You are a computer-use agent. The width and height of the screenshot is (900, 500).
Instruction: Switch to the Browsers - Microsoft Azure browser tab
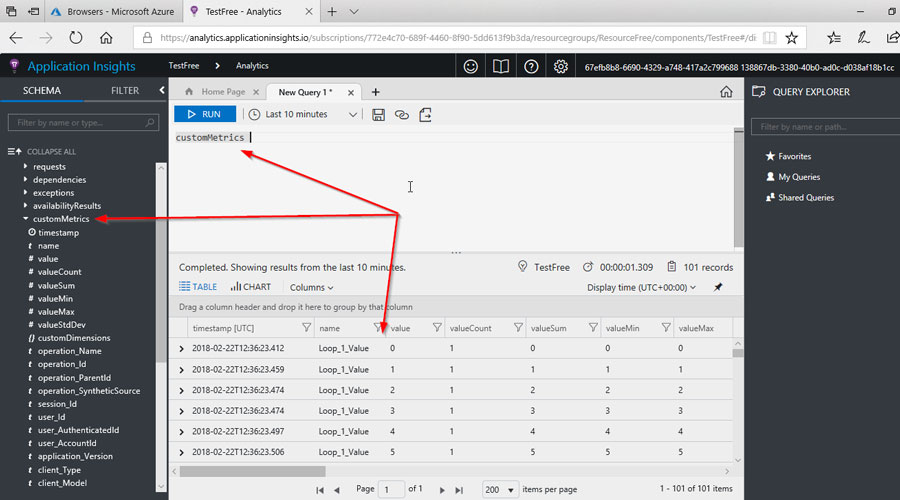point(112,11)
